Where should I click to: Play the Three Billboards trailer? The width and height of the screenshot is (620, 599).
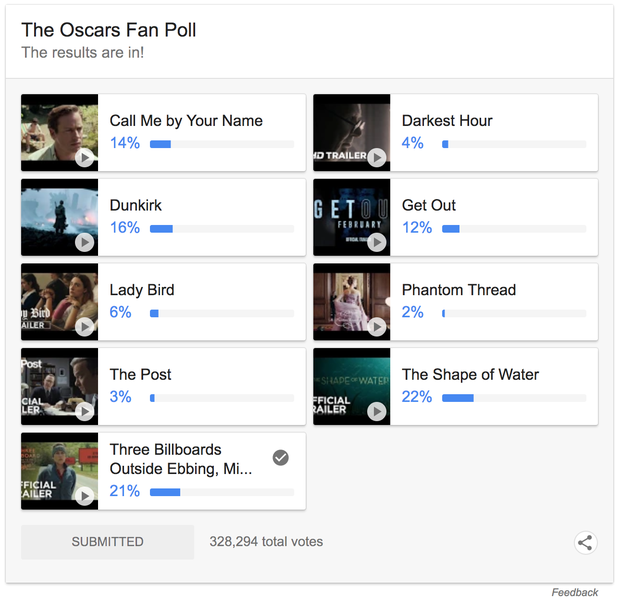[85, 496]
